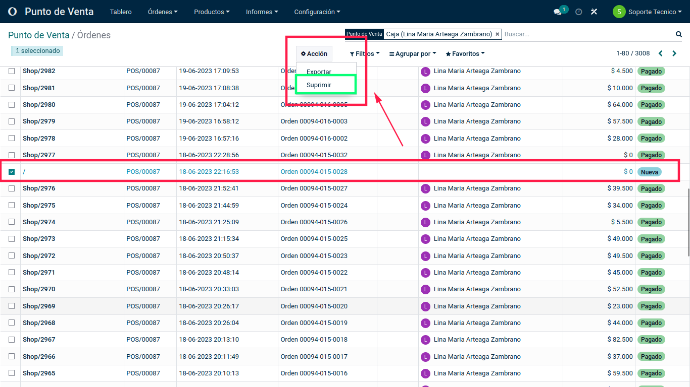Viewport: 690px width, 387px height.
Task: Go to previous page arrow
Action: 661,53
